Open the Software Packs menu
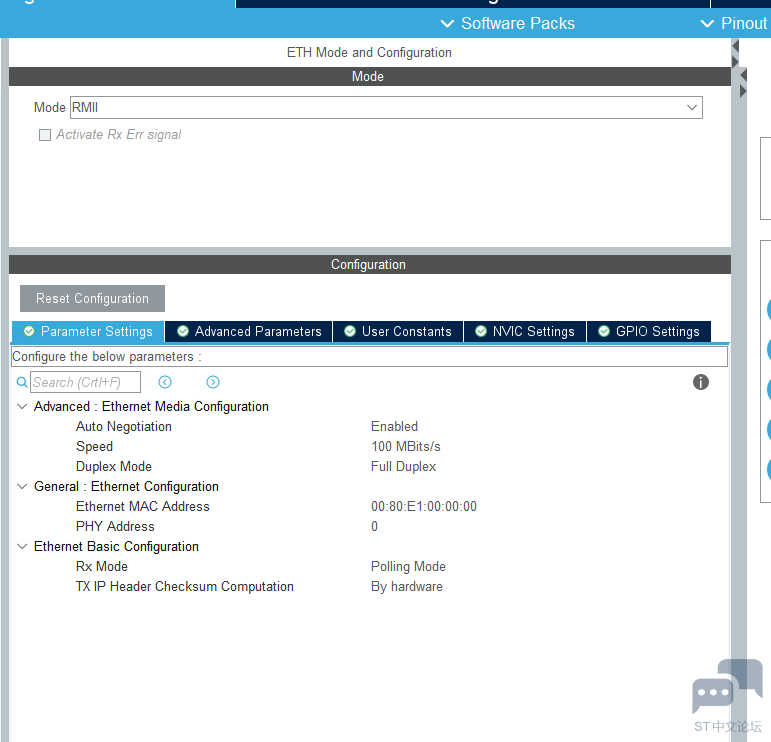Viewport: 771px width, 742px height. [x=508, y=23]
